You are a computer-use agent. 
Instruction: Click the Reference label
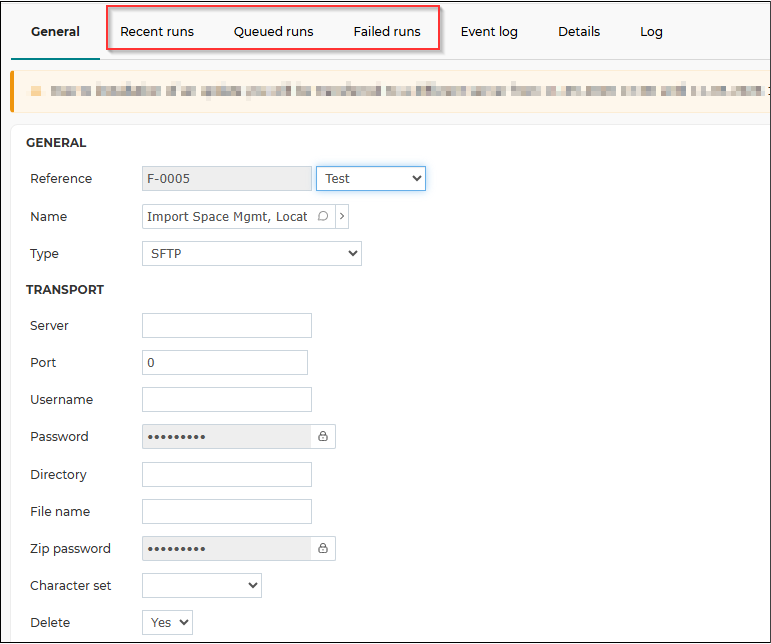coord(61,178)
